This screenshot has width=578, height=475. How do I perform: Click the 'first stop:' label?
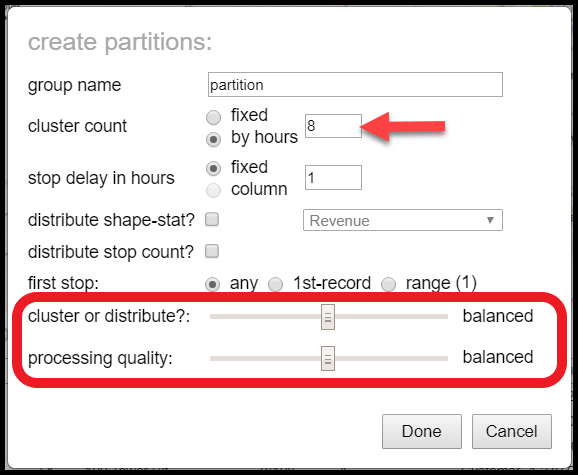63,283
